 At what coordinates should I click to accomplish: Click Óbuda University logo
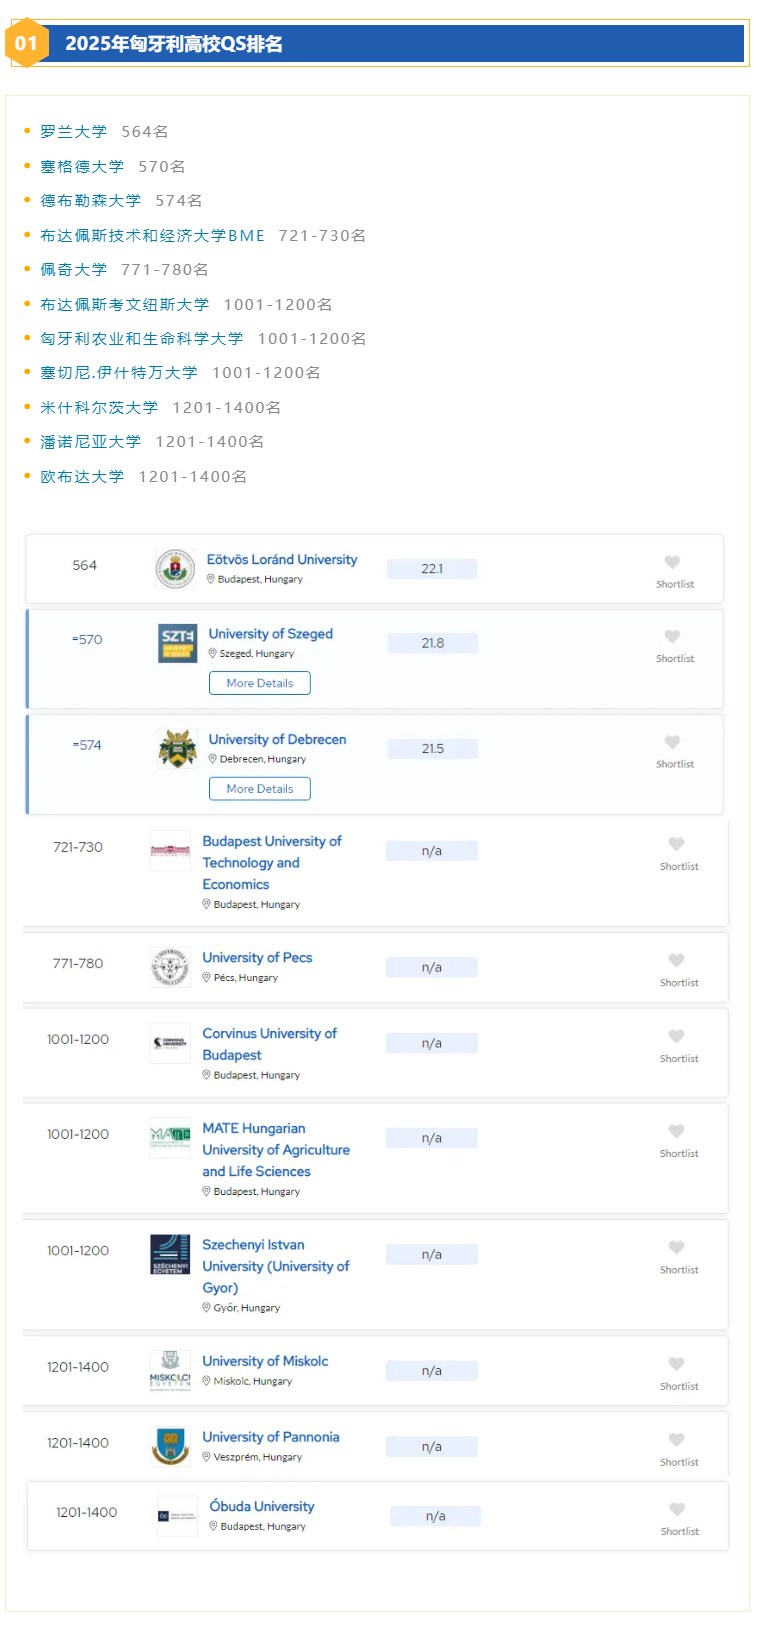[177, 1516]
